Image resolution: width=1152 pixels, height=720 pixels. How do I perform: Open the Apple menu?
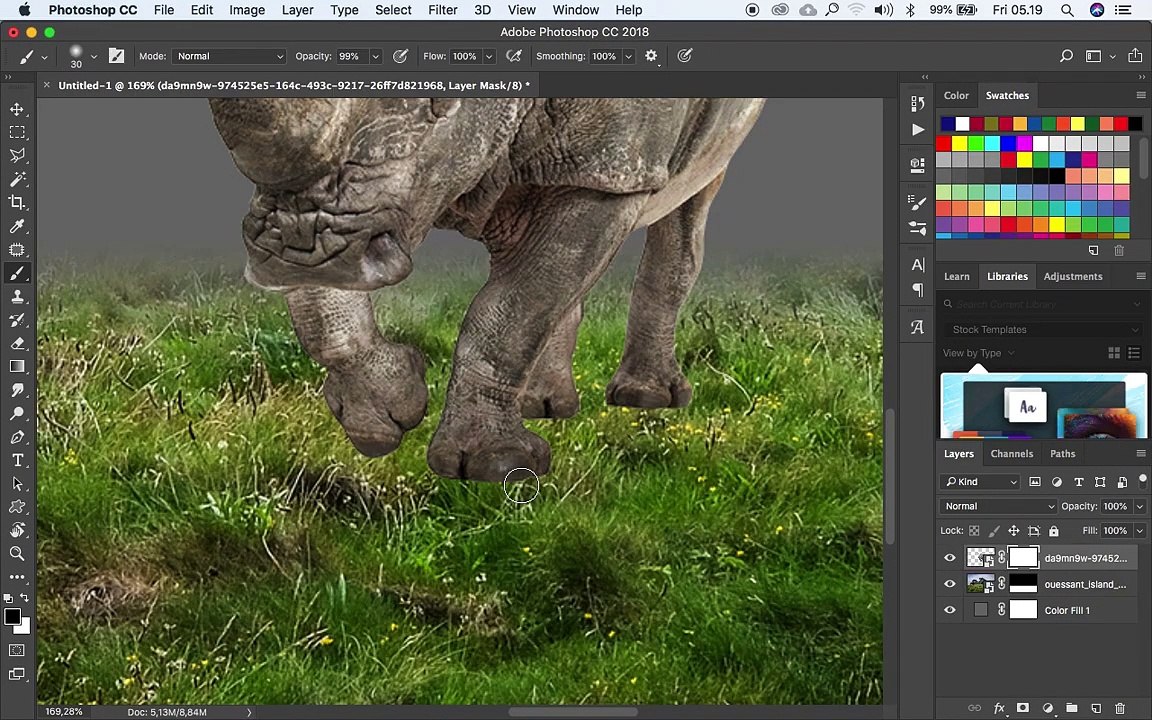(24, 10)
